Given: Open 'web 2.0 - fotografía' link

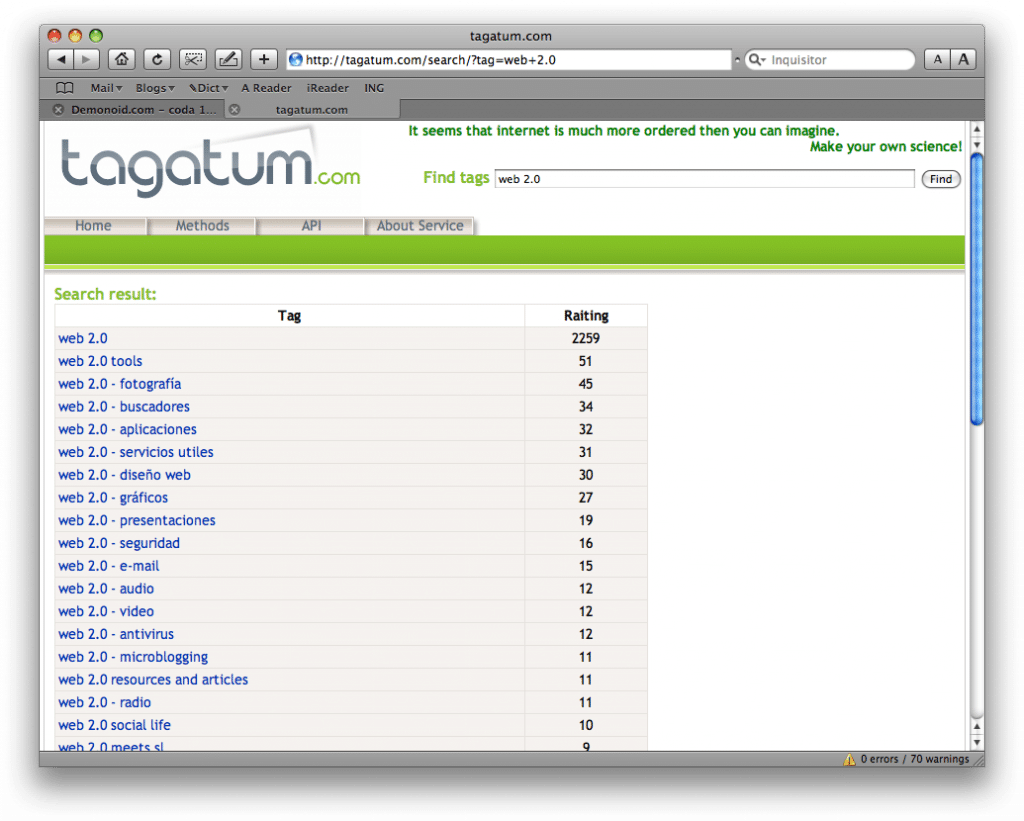Looking at the screenshot, I should point(120,384).
